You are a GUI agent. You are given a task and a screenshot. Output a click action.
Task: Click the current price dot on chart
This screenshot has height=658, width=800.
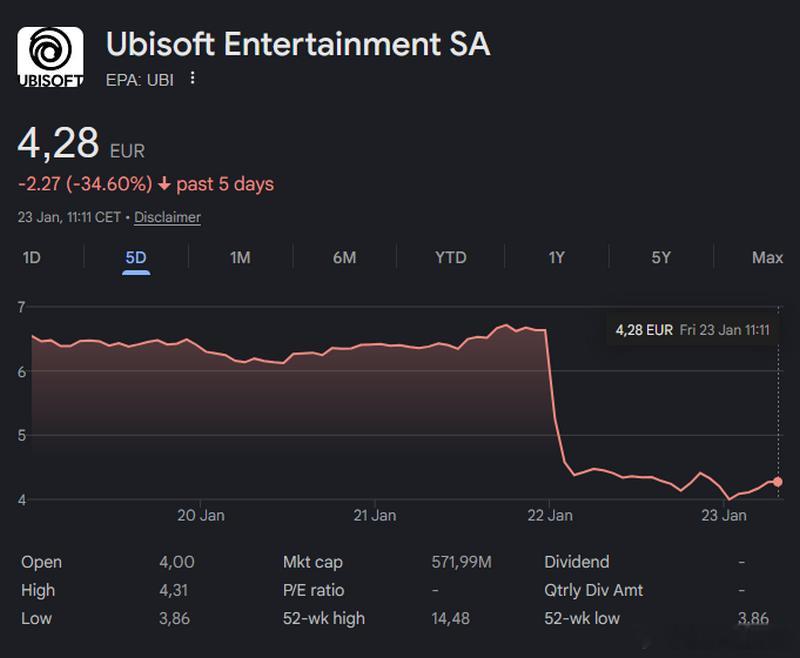pos(778,482)
